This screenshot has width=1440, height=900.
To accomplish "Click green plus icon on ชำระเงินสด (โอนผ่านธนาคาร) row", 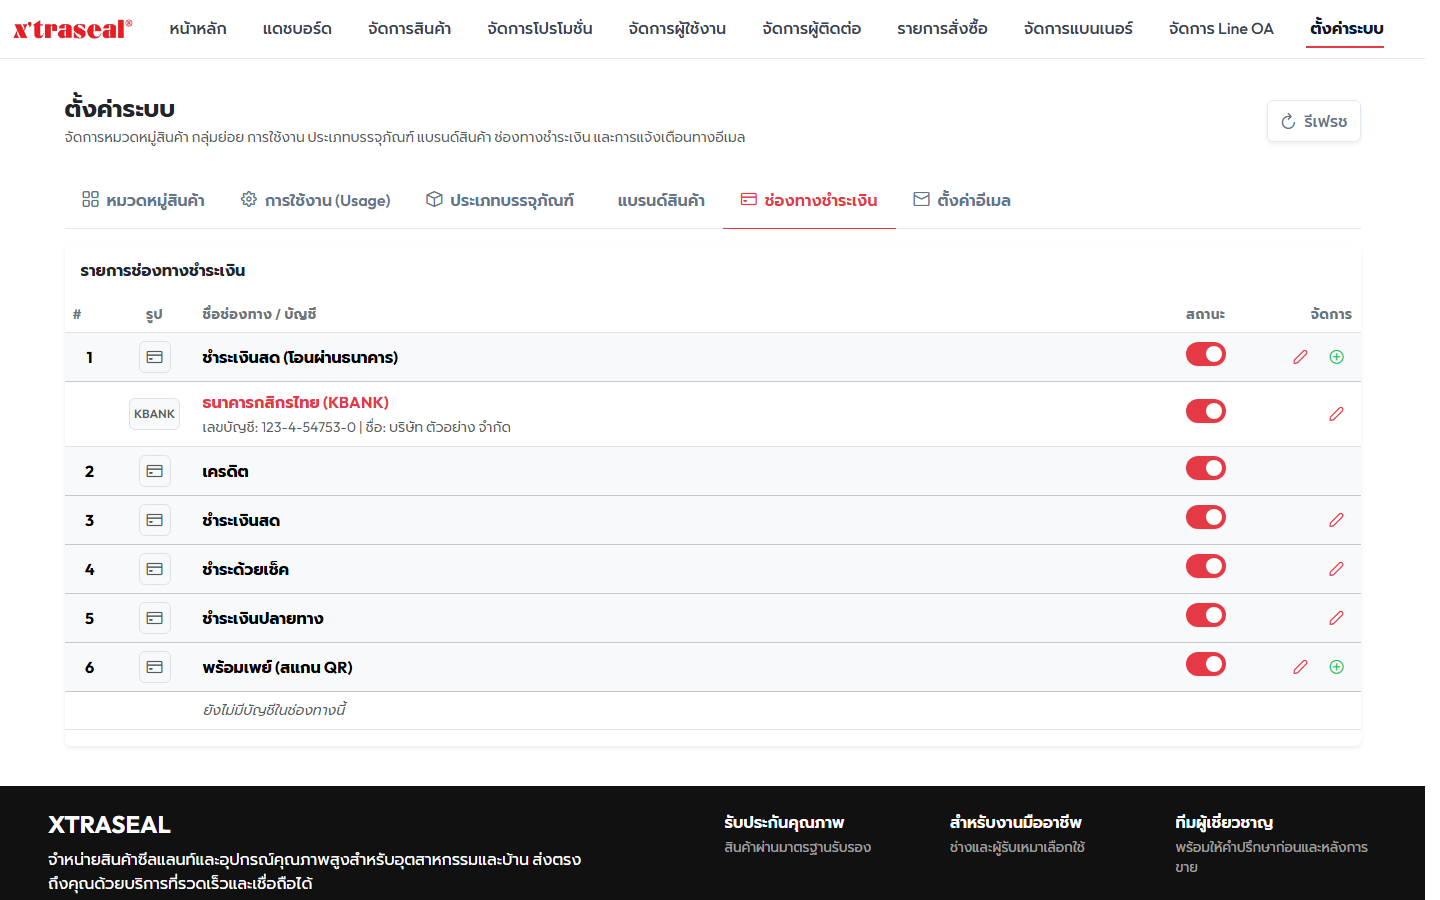I will click(x=1336, y=357).
